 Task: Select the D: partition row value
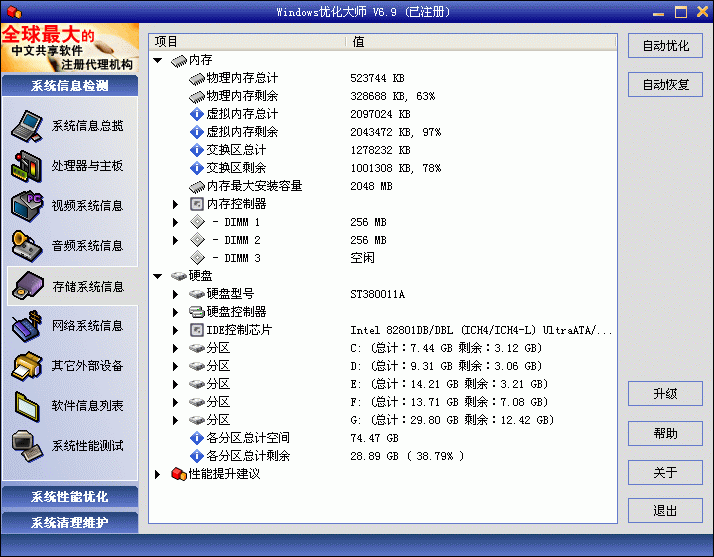point(446,366)
